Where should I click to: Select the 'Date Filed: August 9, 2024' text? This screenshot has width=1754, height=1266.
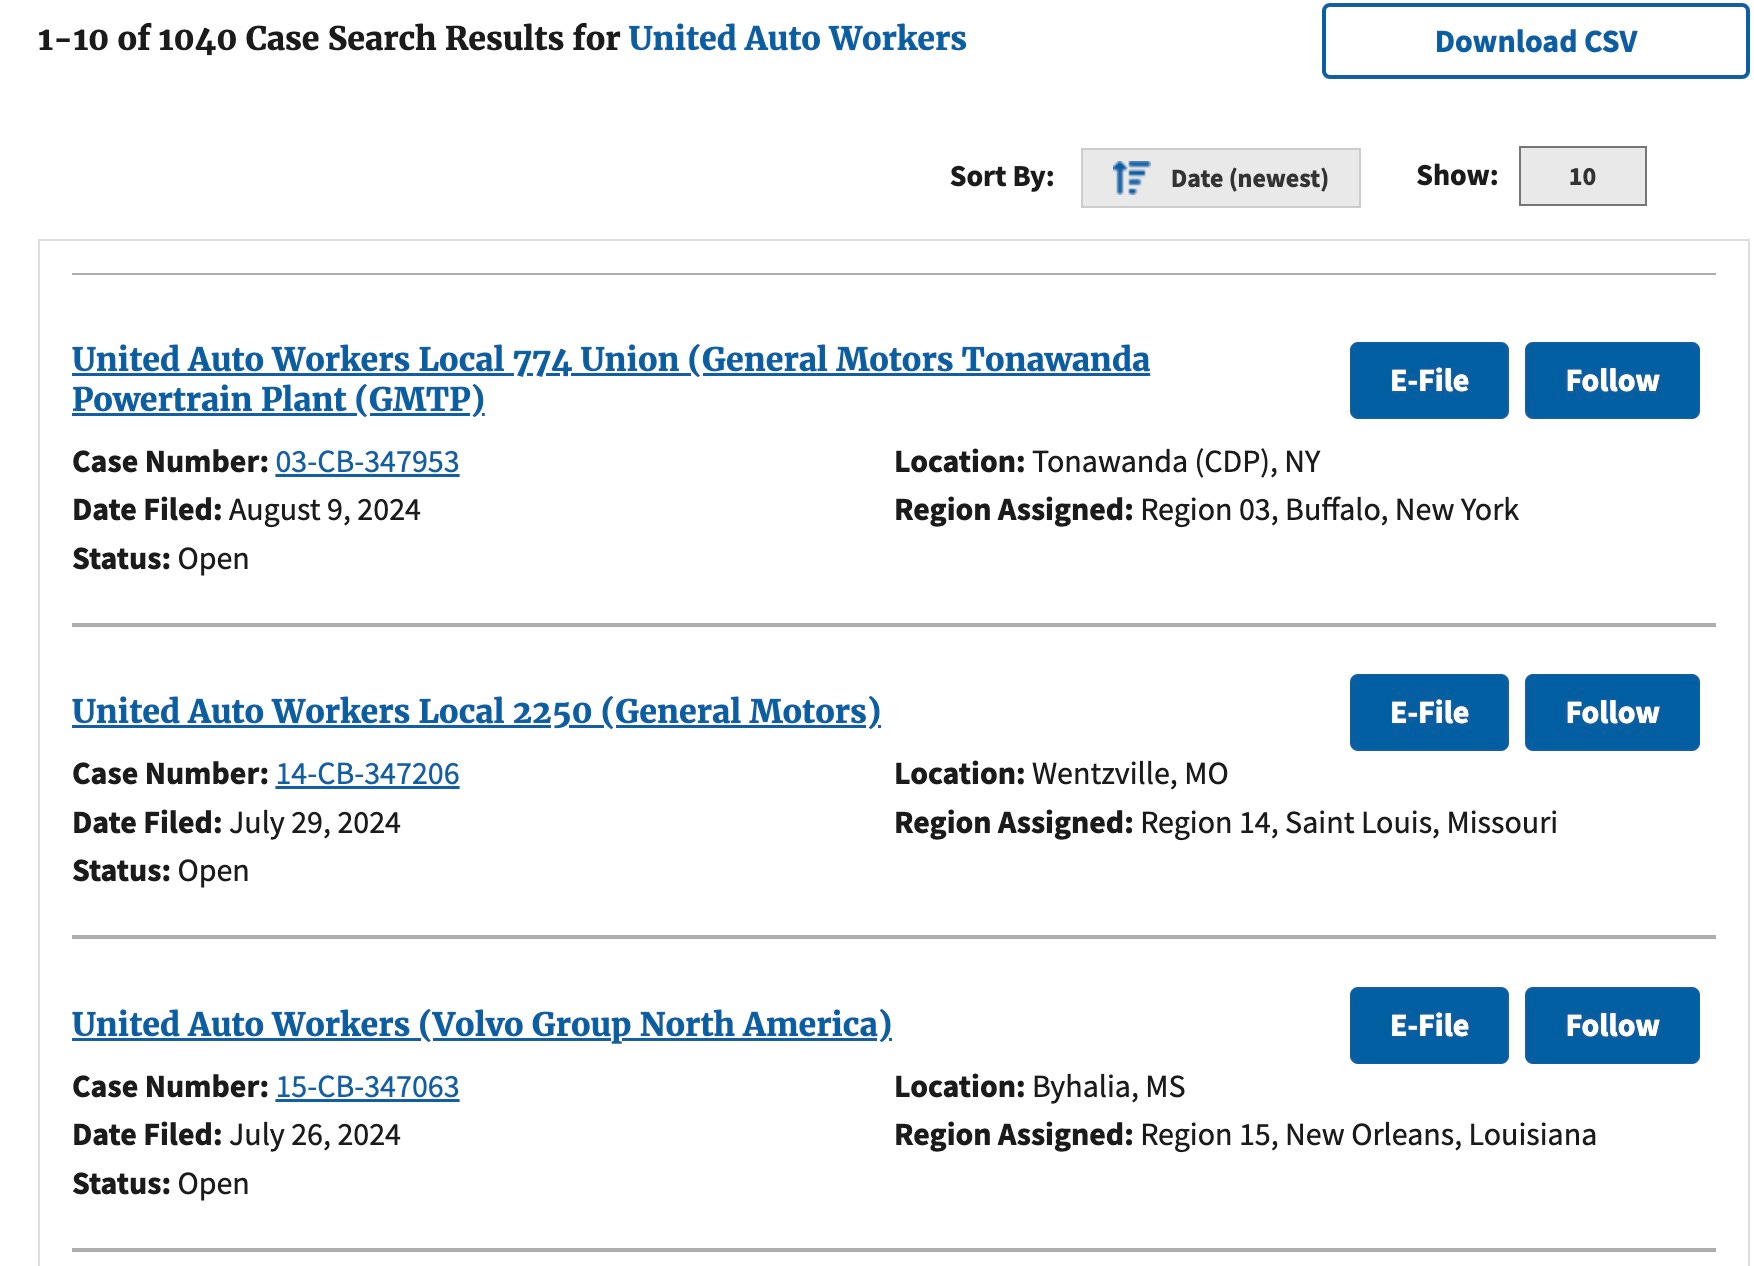point(246,510)
